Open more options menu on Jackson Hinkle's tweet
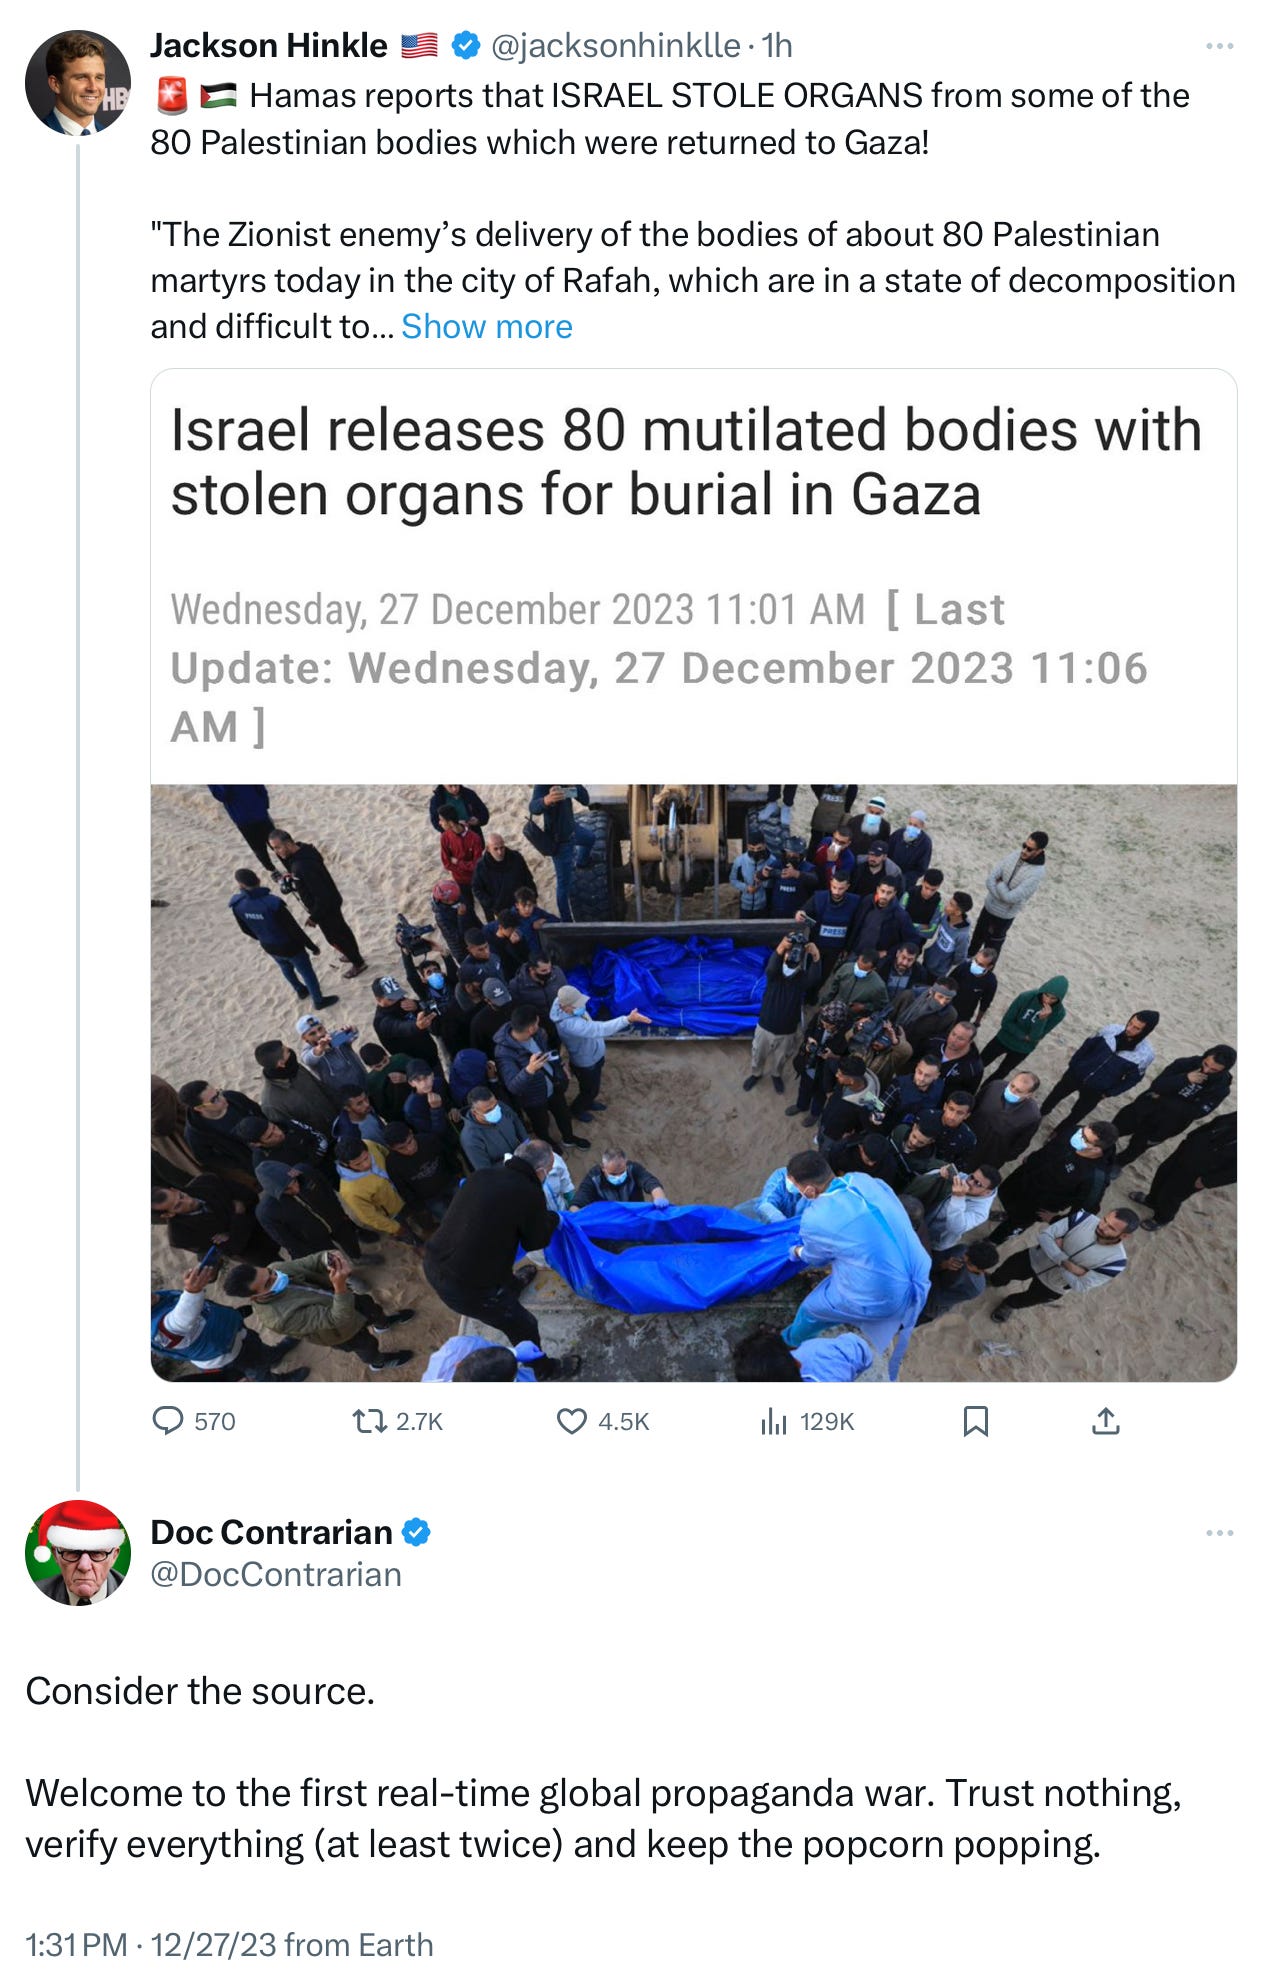 pyautogui.click(x=1220, y=46)
